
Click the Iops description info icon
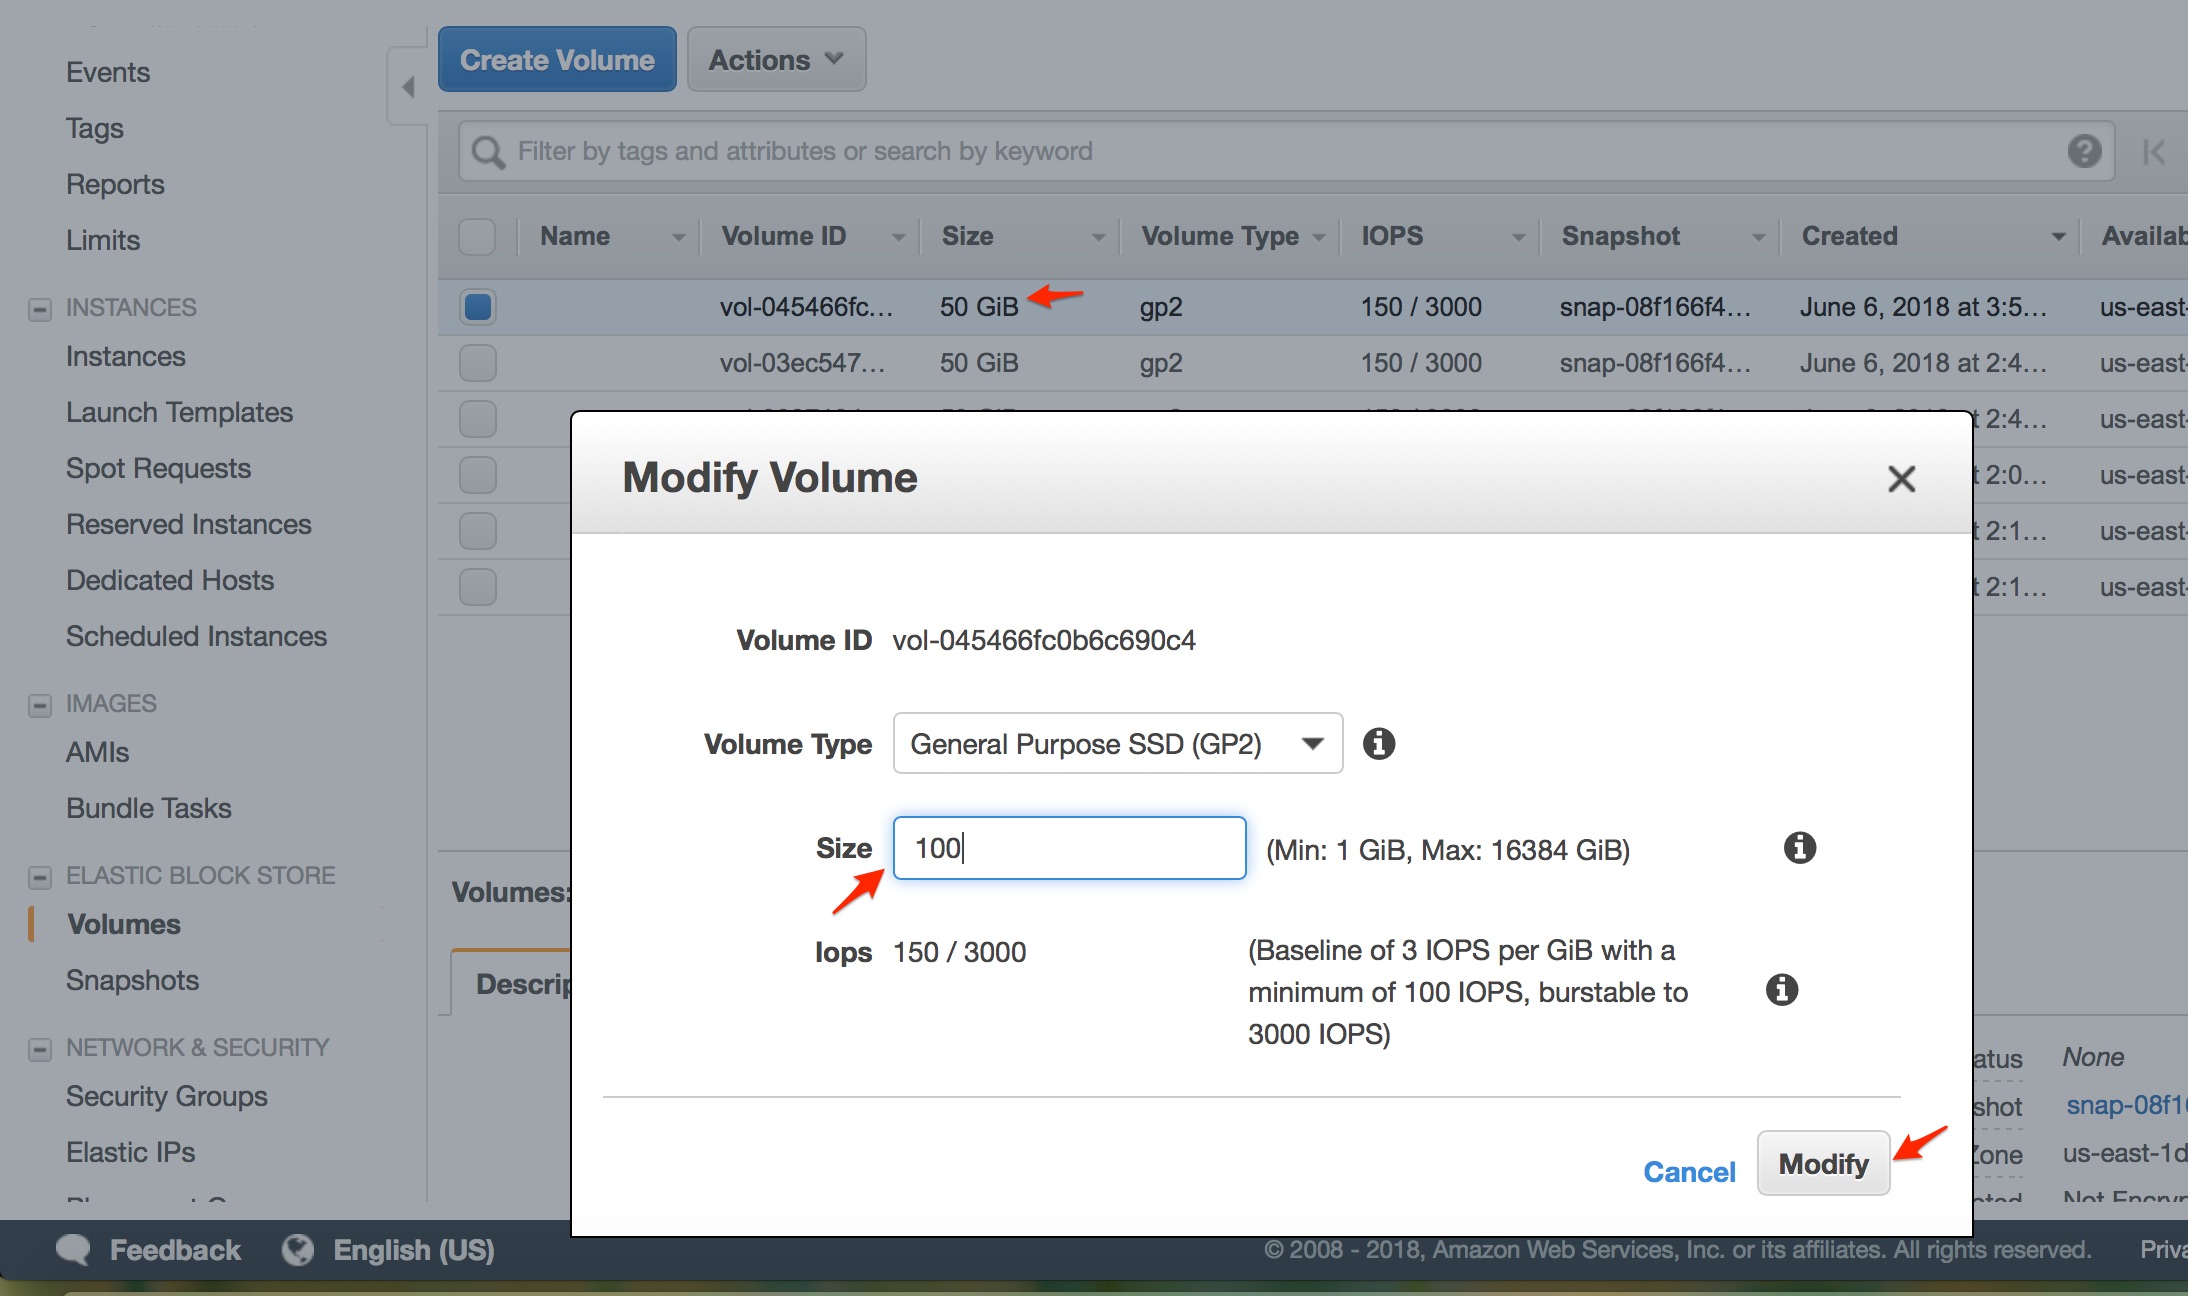1782,990
